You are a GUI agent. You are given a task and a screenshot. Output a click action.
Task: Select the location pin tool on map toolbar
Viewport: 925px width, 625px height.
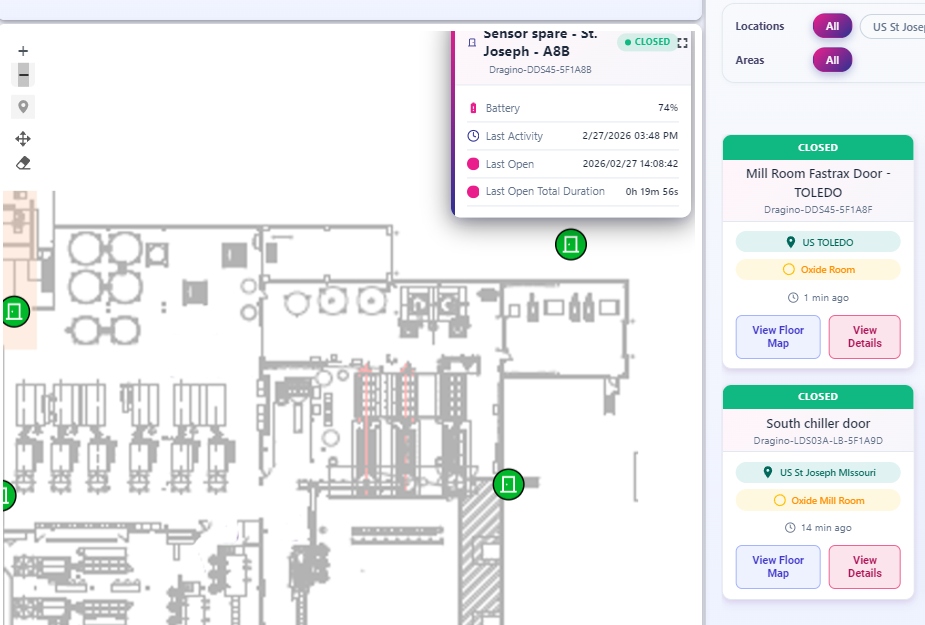coord(22,106)
